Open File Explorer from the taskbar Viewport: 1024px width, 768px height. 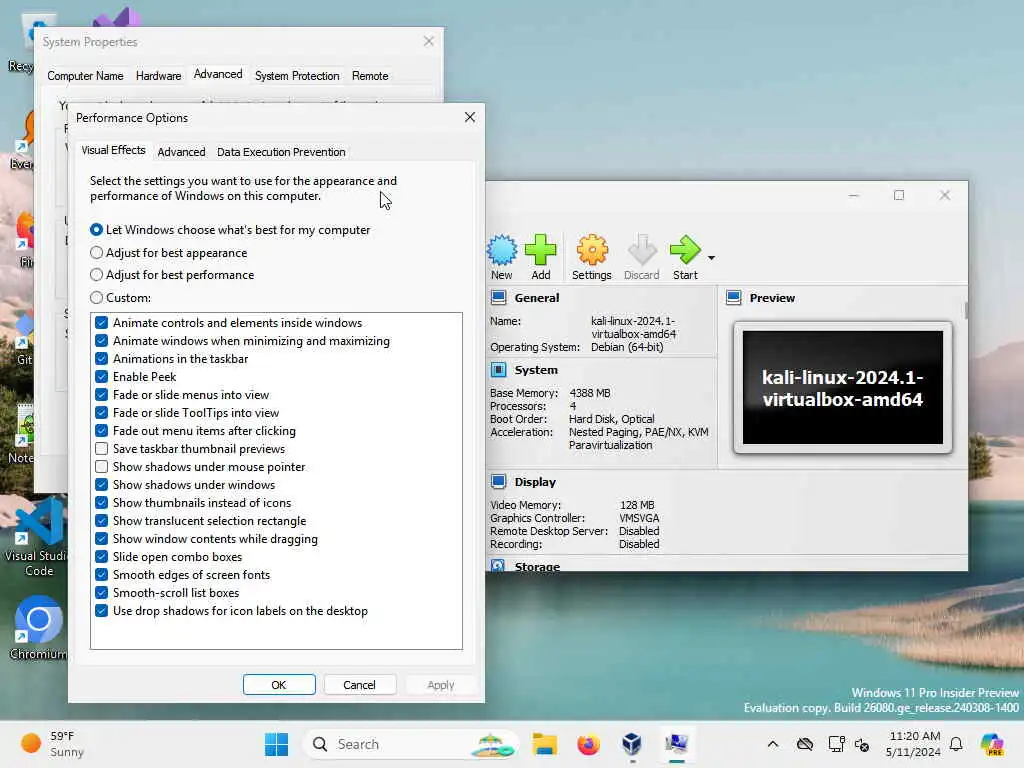point(545,744)
